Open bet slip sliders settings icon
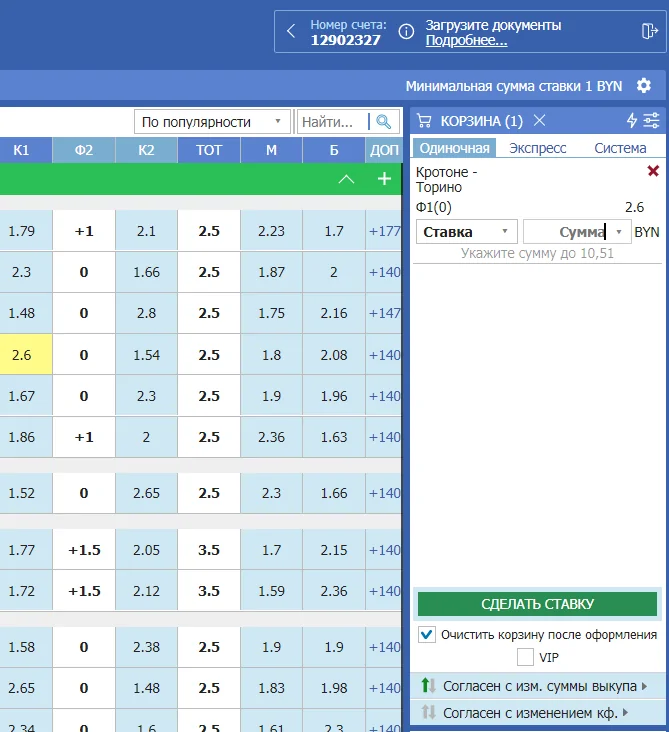 click(x=651, y=121)
